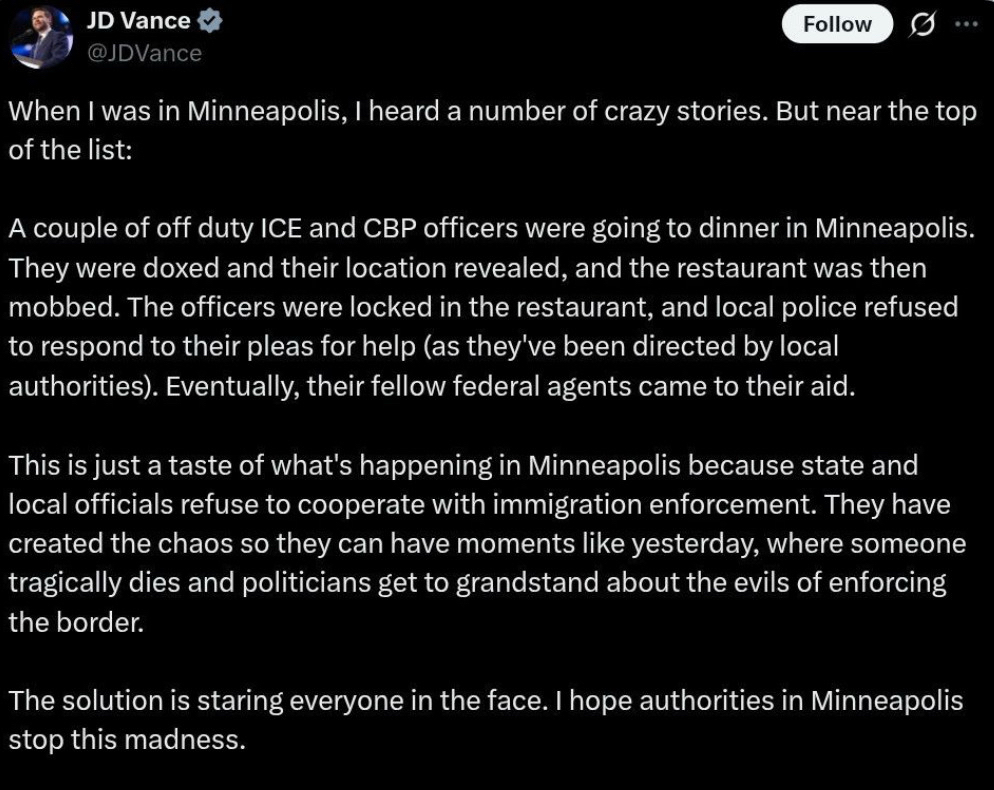The width and height of the screenshot is (994, 790).
Task: Click the line starting 'They were doxed'
Action: (467, 268)
